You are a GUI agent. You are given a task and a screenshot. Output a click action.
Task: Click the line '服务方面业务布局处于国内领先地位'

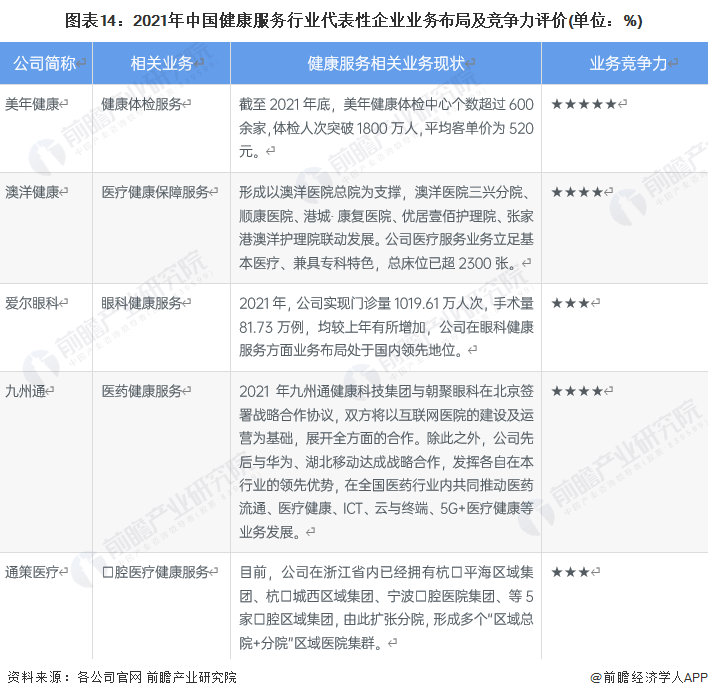[x=347, y=350]
